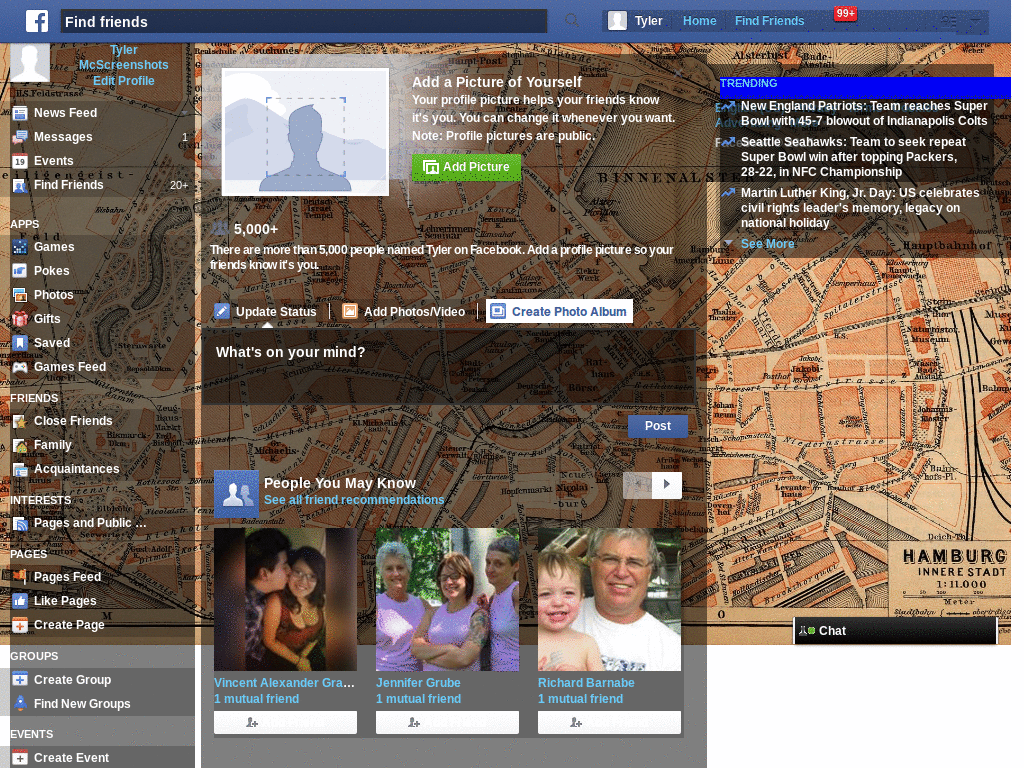The image size is (1024, 768).
Task: Click the Close Friends star icon
Action: click(x=20, y=421)
